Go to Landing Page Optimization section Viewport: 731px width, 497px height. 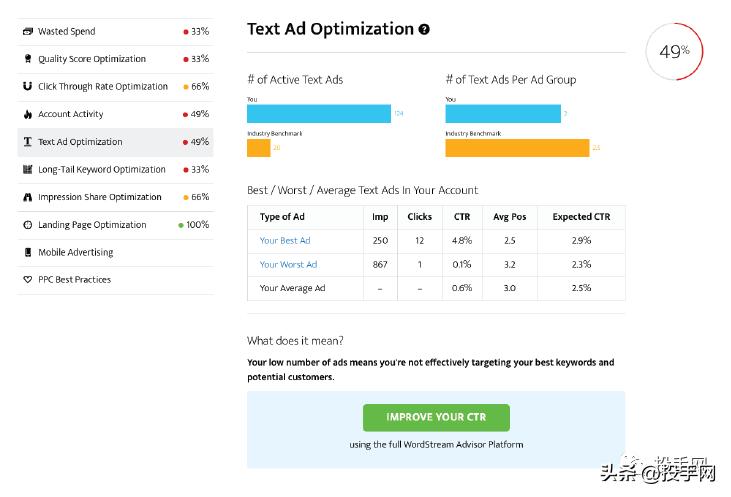pyautogui.click(x=92, y=225)
